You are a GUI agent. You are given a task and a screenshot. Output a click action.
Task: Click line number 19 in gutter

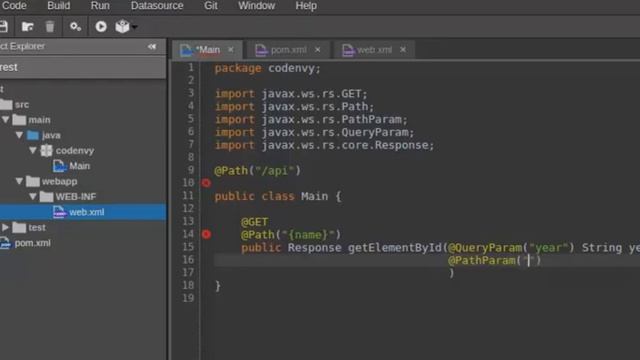[188, 298]
